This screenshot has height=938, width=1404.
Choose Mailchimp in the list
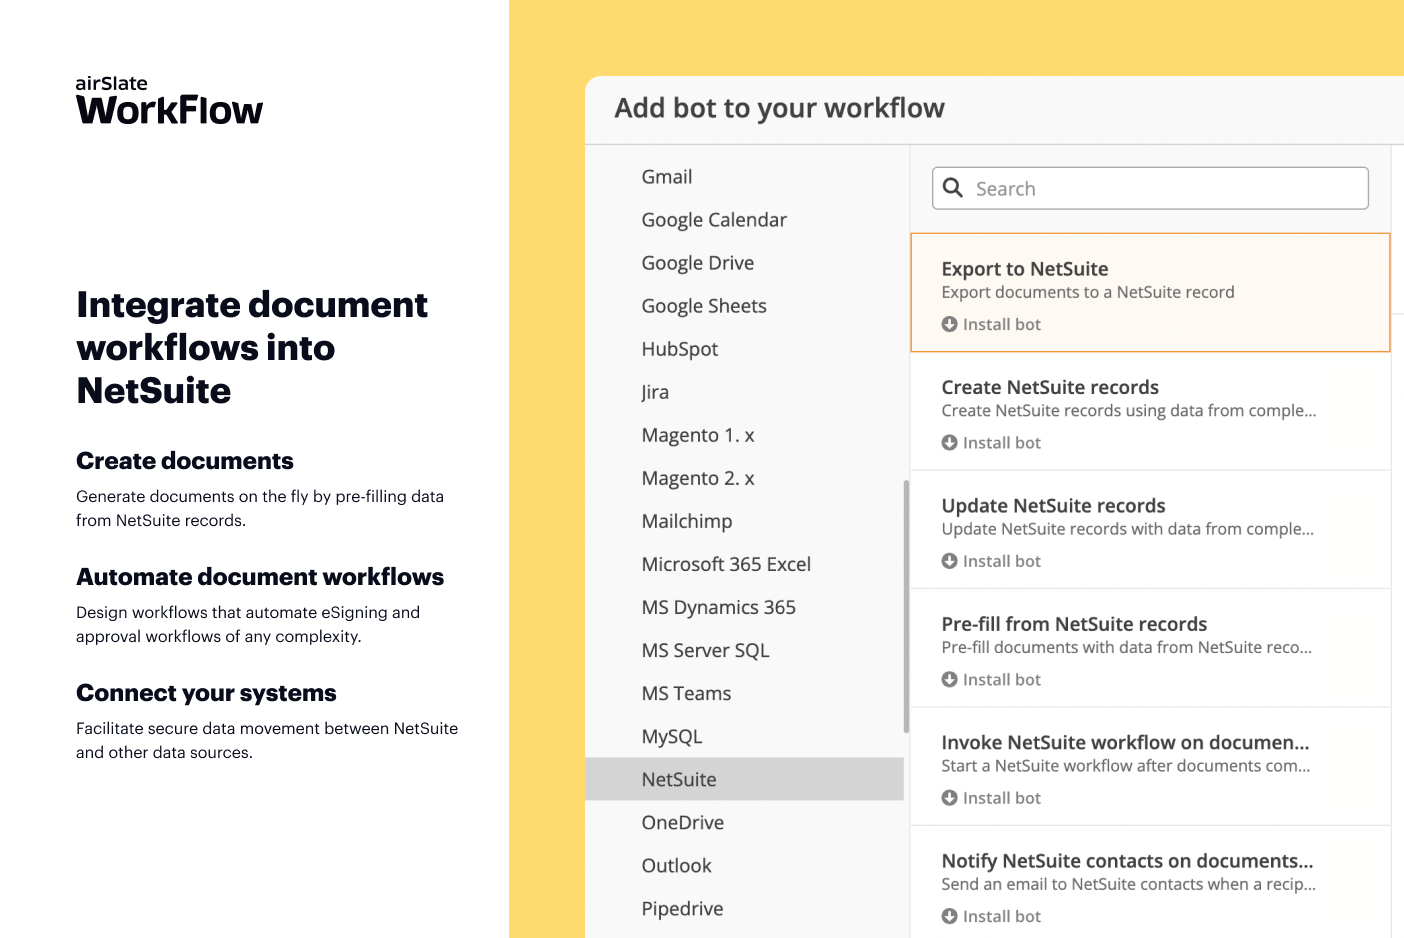(687, 521)
